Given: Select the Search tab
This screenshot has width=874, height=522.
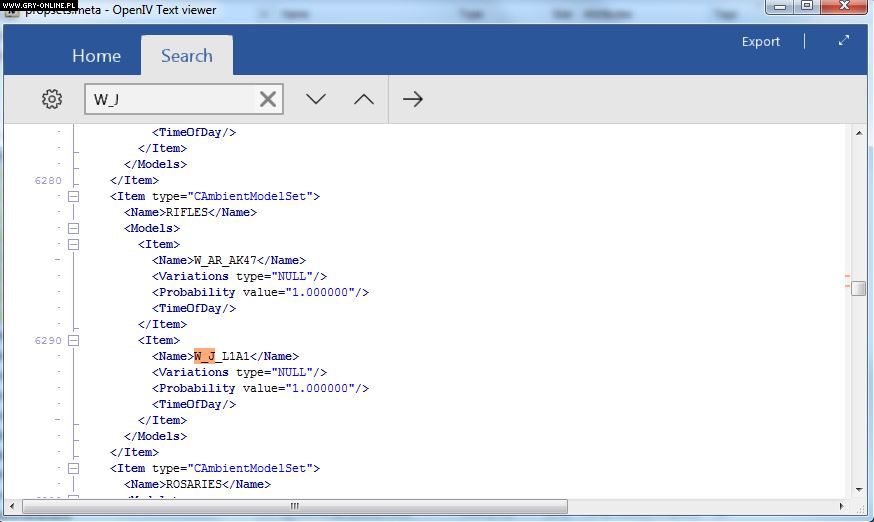Looking at the screenshot, I should click(x=187, y=56).
